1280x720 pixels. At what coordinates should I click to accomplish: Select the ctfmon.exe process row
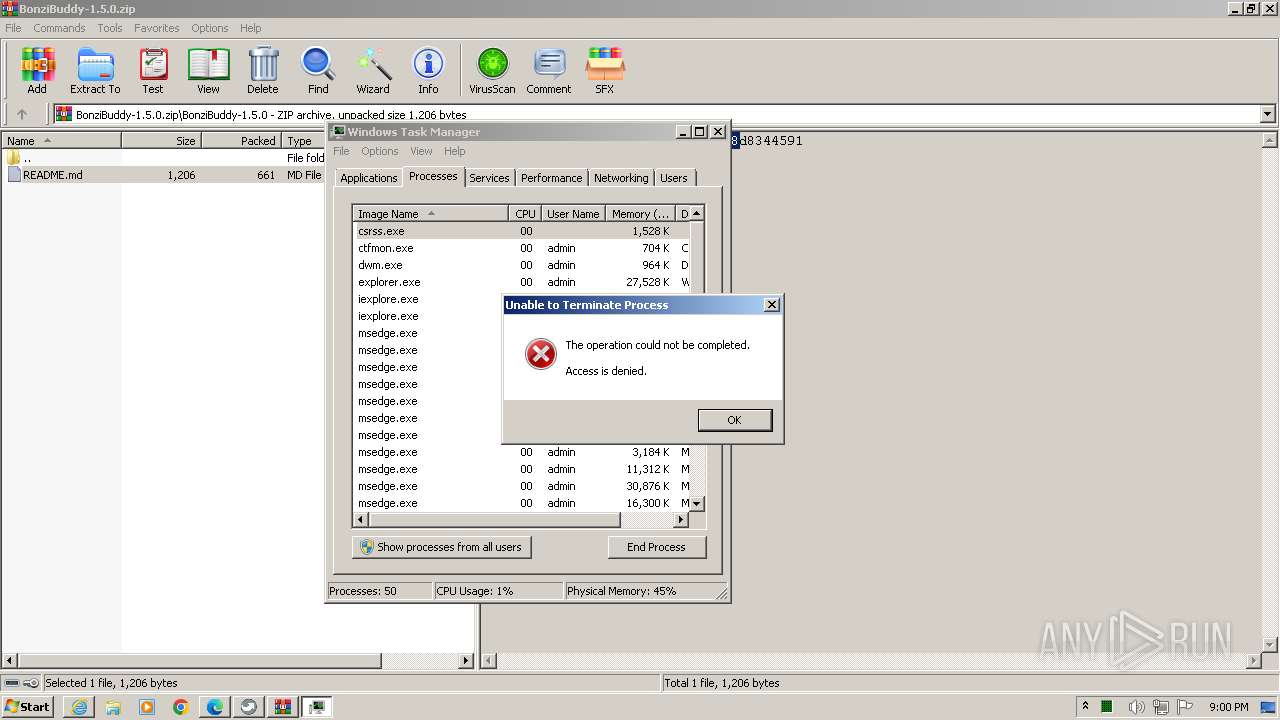522,248
